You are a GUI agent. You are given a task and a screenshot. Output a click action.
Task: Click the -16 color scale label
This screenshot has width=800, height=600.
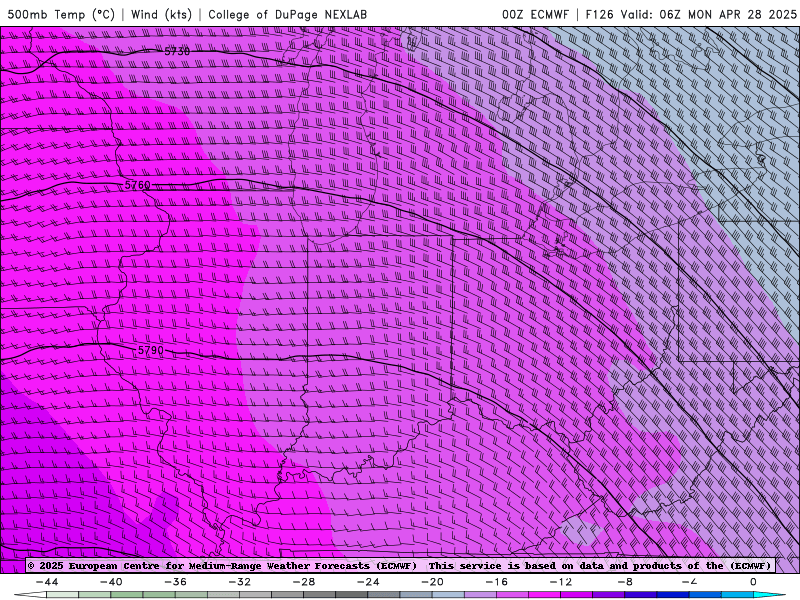coord(496,582)
